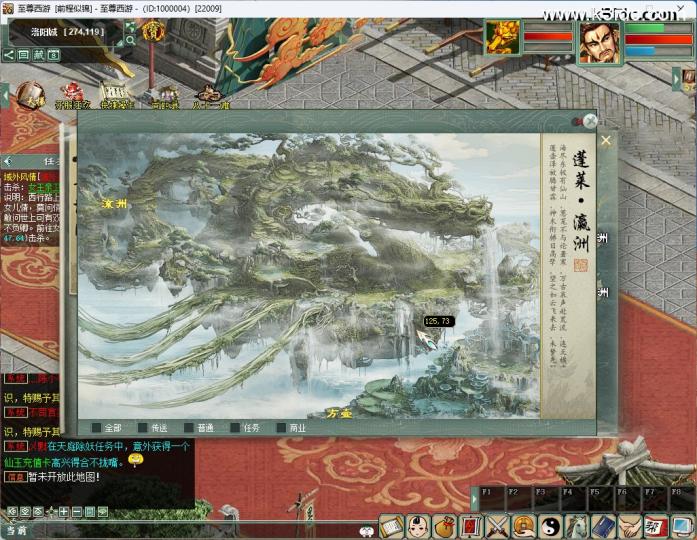Open the yin-yang skills icon

point(550,527)
